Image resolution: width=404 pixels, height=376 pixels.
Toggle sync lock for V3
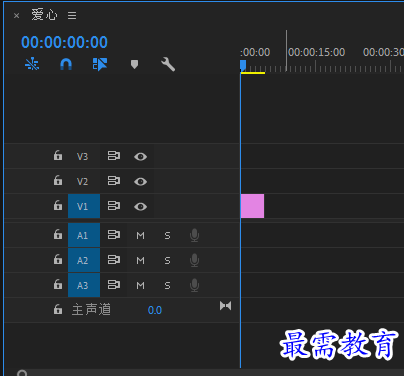coord(114,156)
